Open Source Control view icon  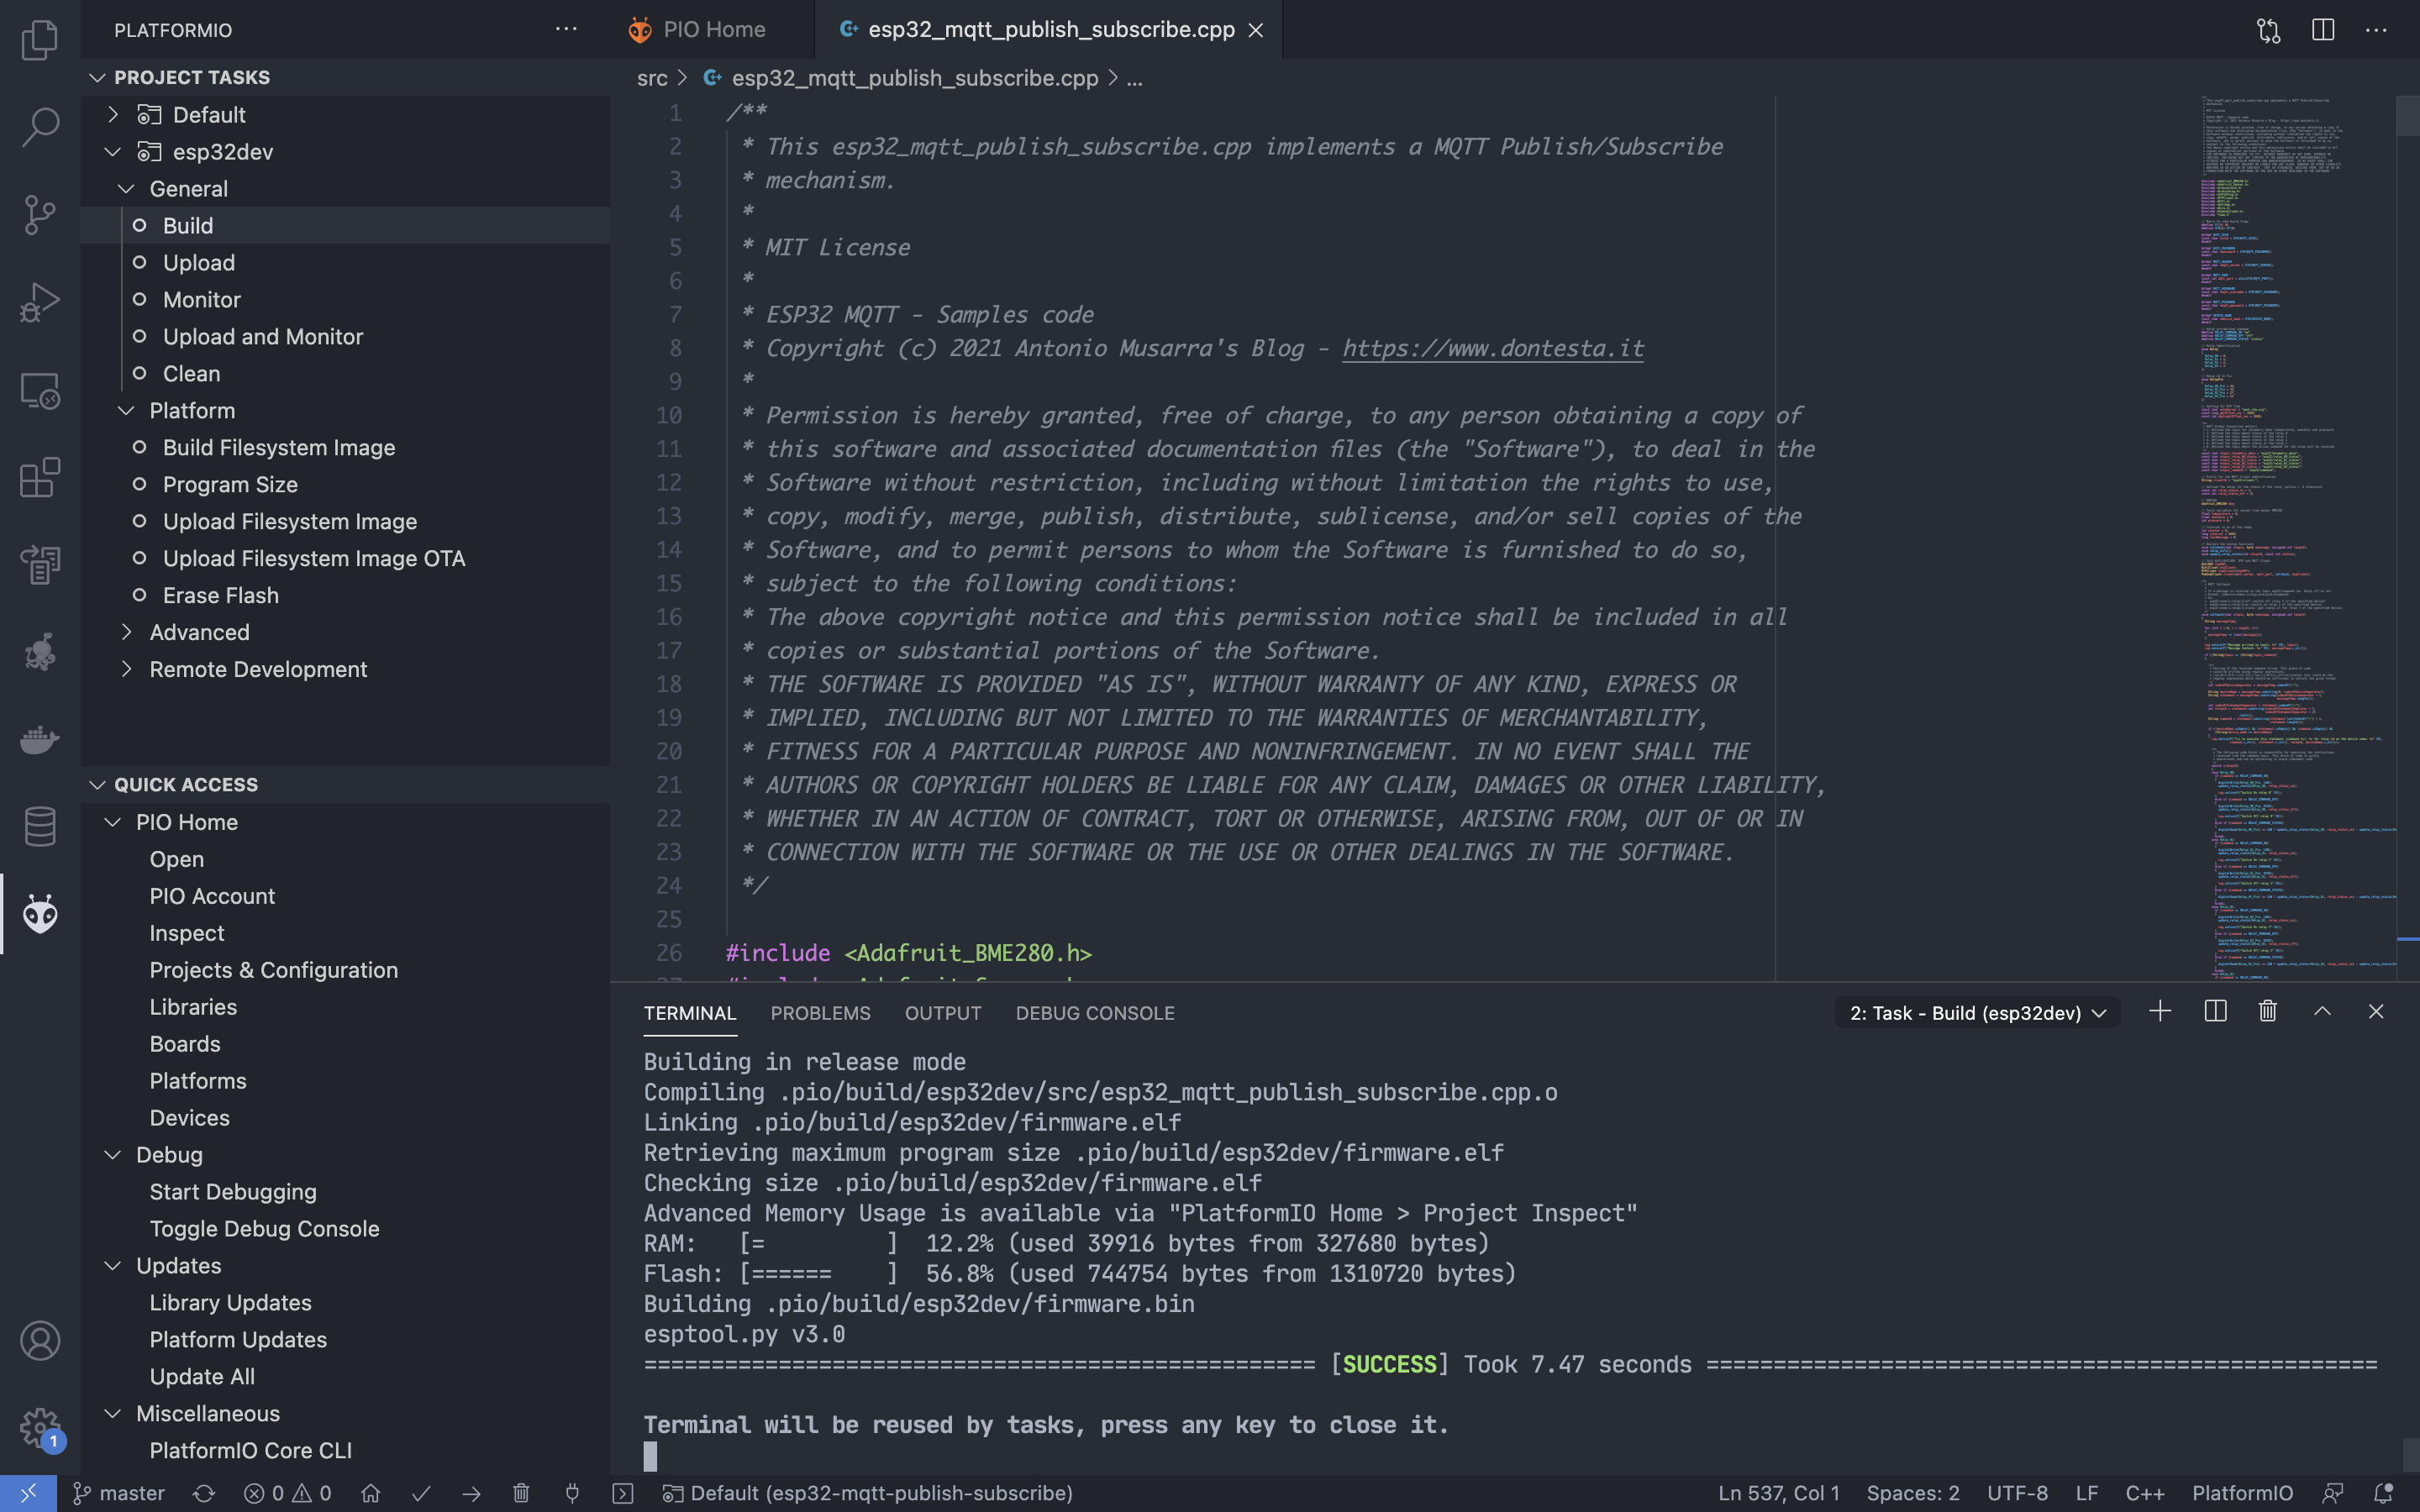tap(40, 215)
